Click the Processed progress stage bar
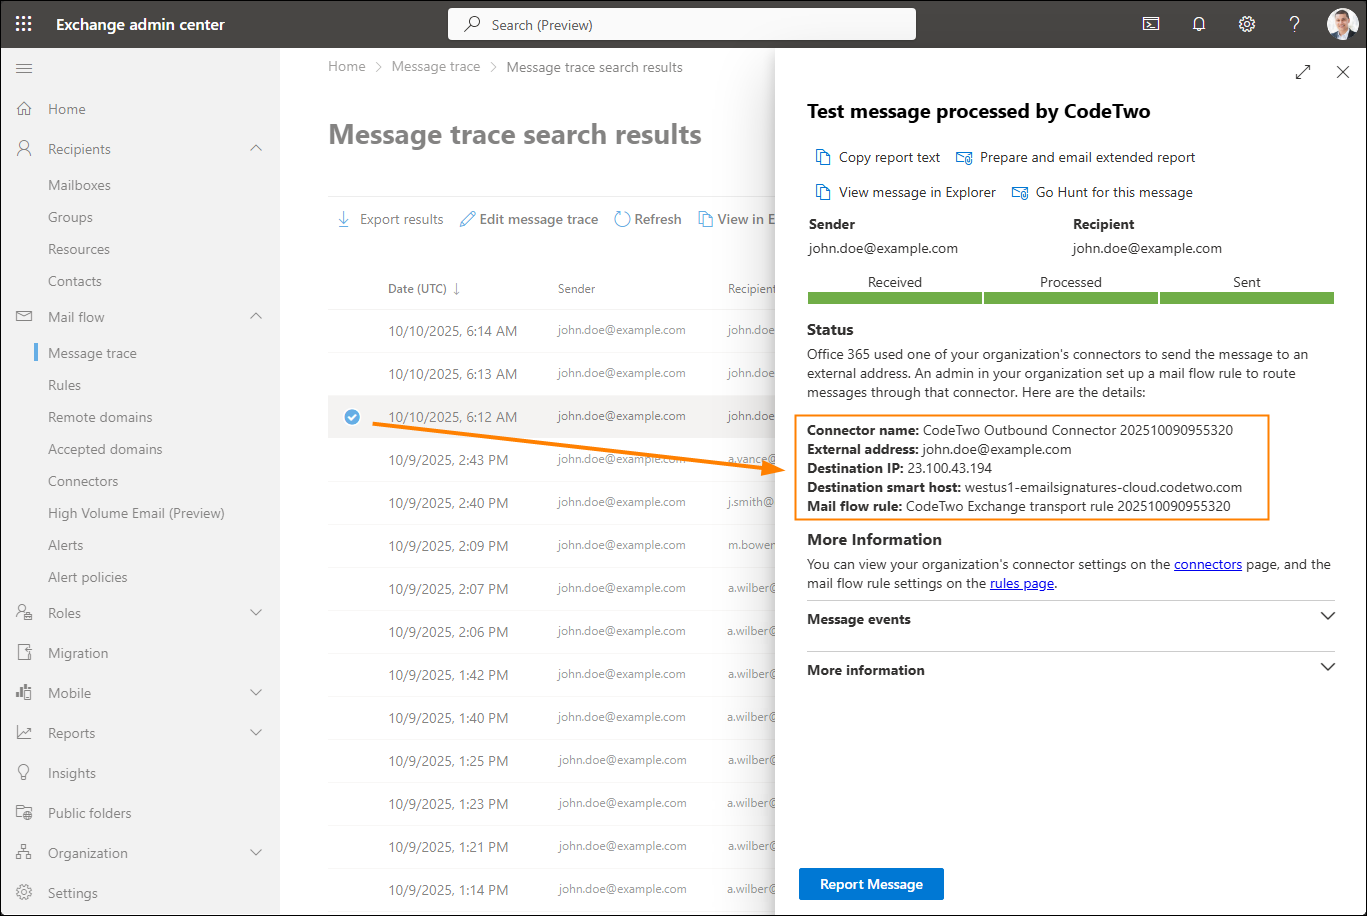Screen dimensions: 1367x916 pos(1071,298)
